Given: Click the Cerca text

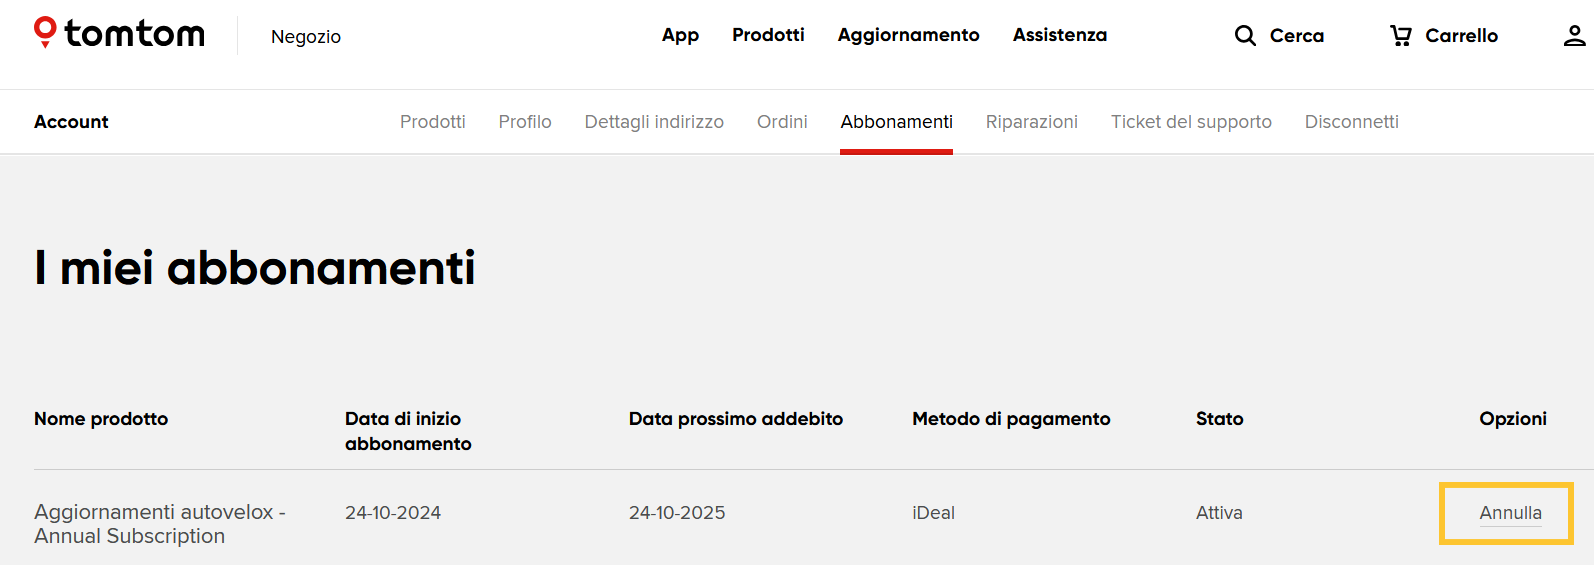Looking at the screenshot, I should pos(1296,36).
